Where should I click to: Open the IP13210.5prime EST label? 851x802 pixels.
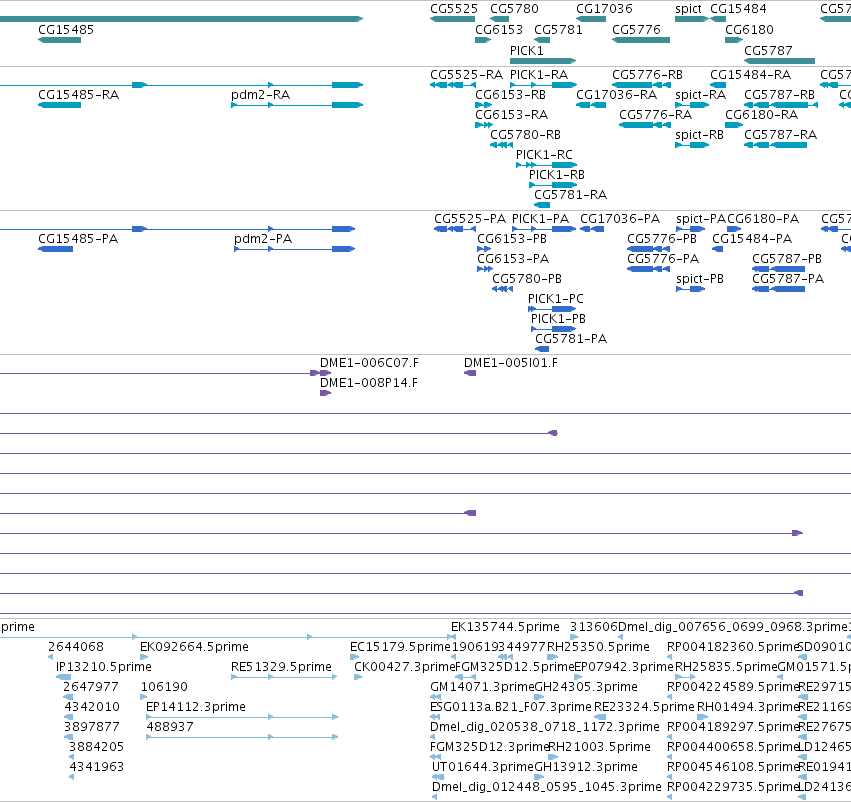(104, 666)
